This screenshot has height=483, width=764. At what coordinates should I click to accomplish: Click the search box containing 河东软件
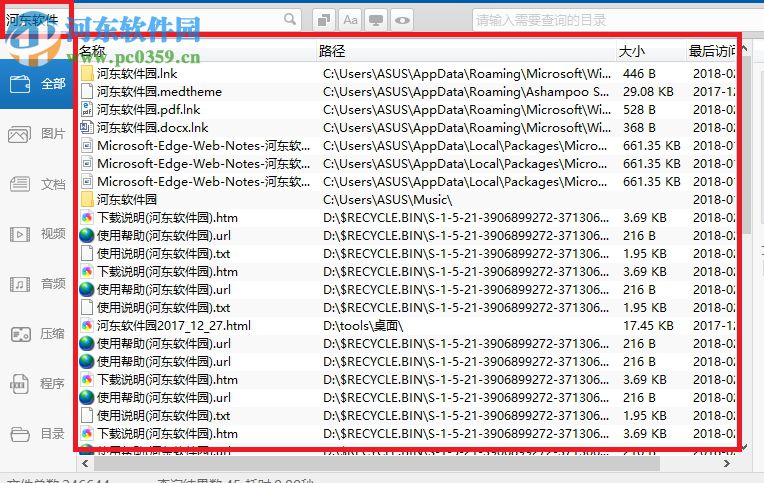tap(151, 20)
